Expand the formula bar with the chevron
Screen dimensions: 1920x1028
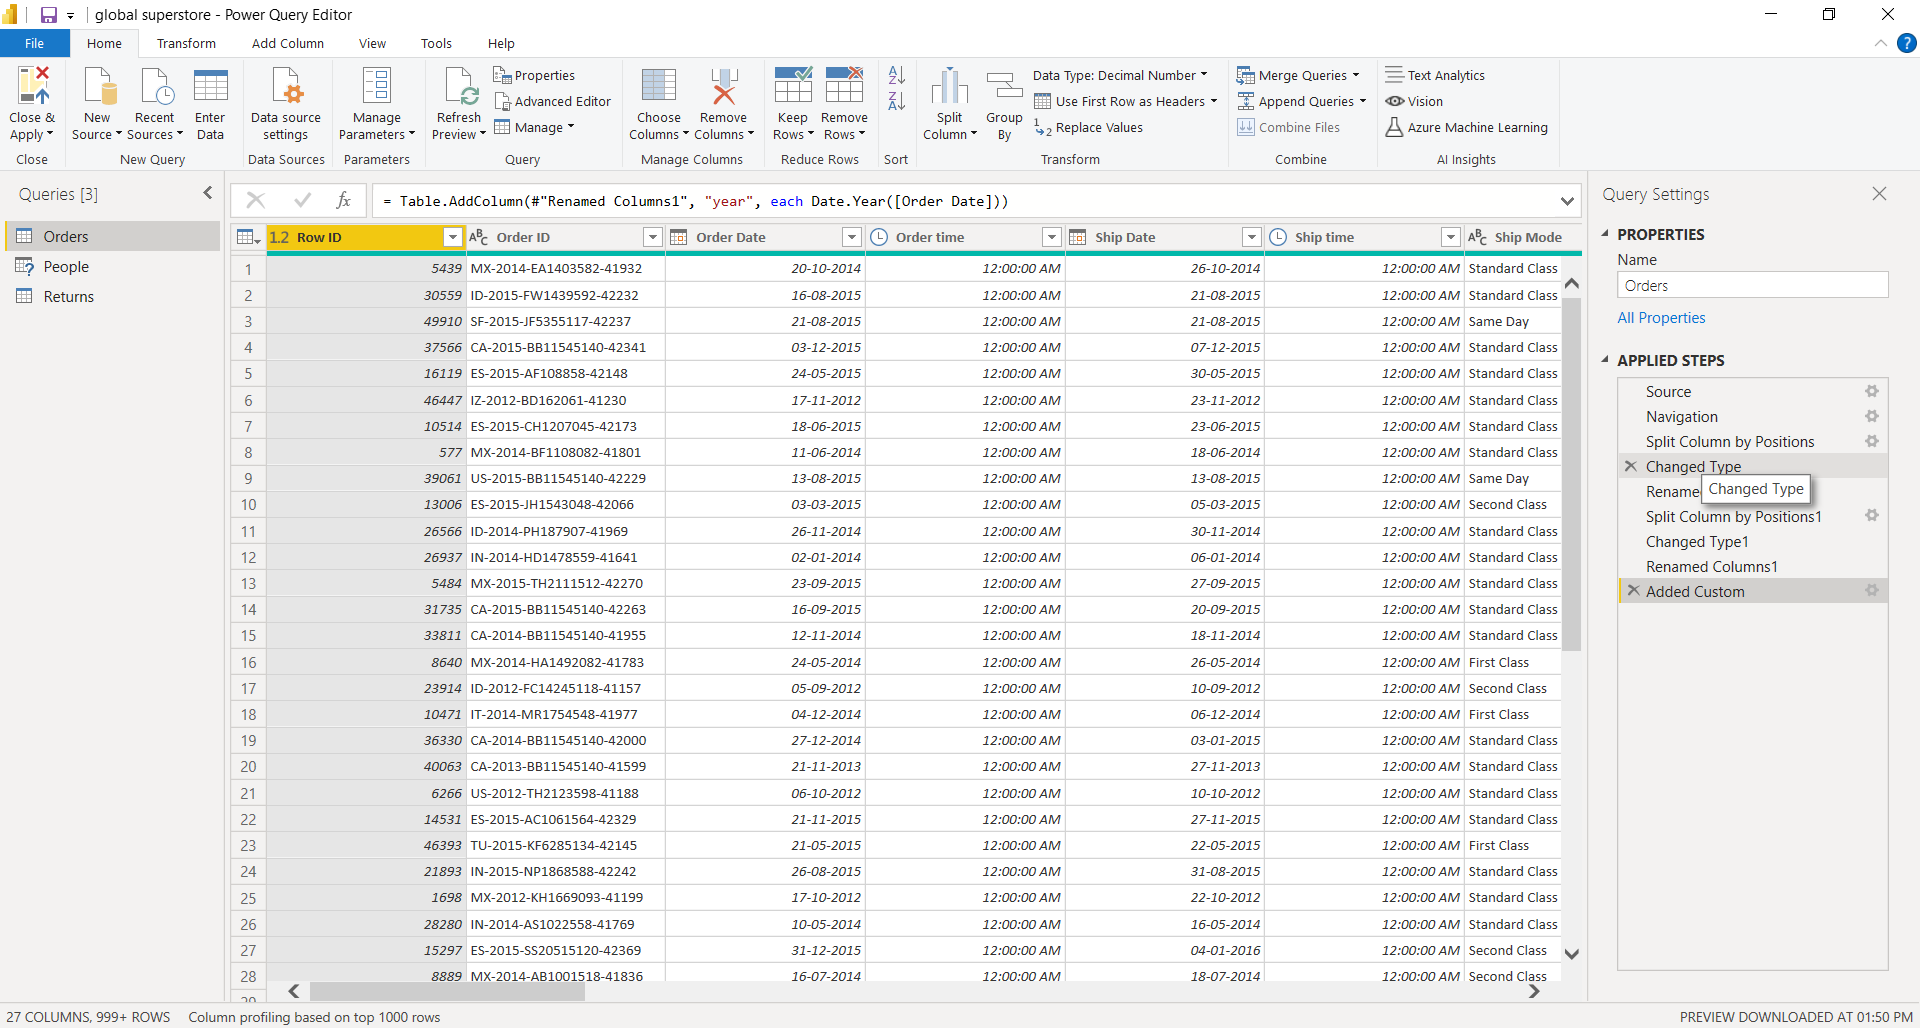tap(1566, 201)
